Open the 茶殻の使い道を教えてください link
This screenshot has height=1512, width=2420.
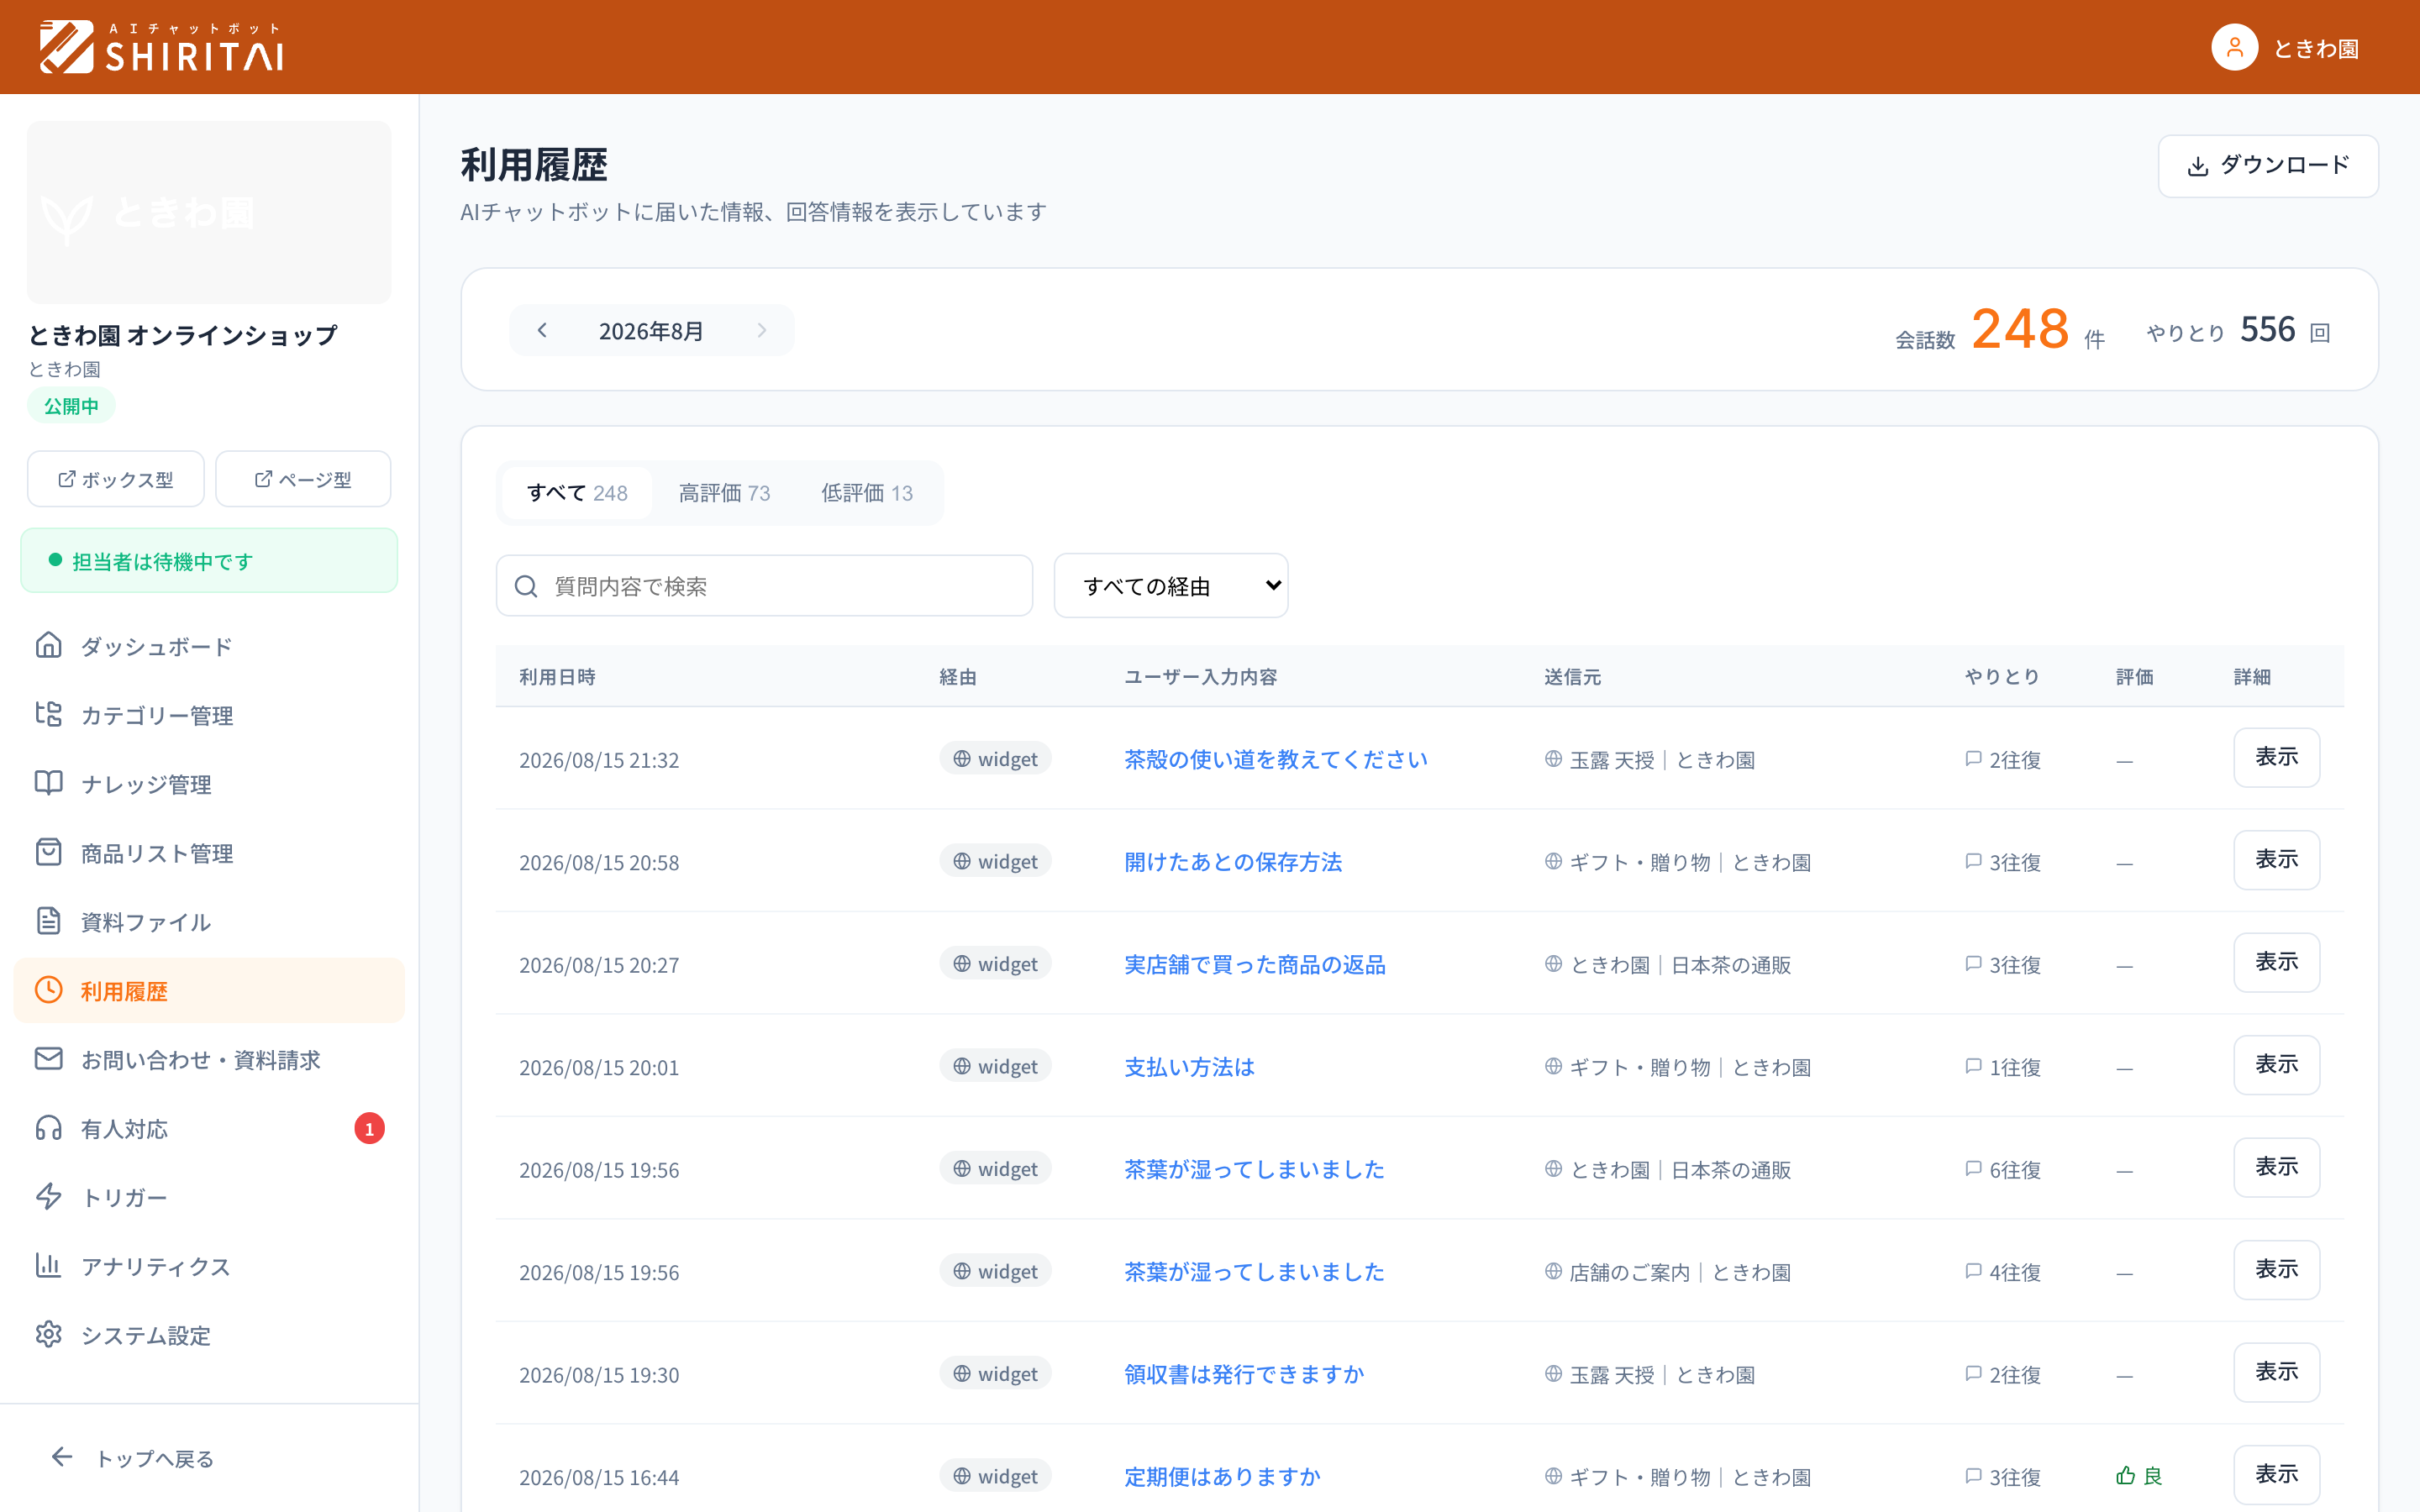point(1276,760)
